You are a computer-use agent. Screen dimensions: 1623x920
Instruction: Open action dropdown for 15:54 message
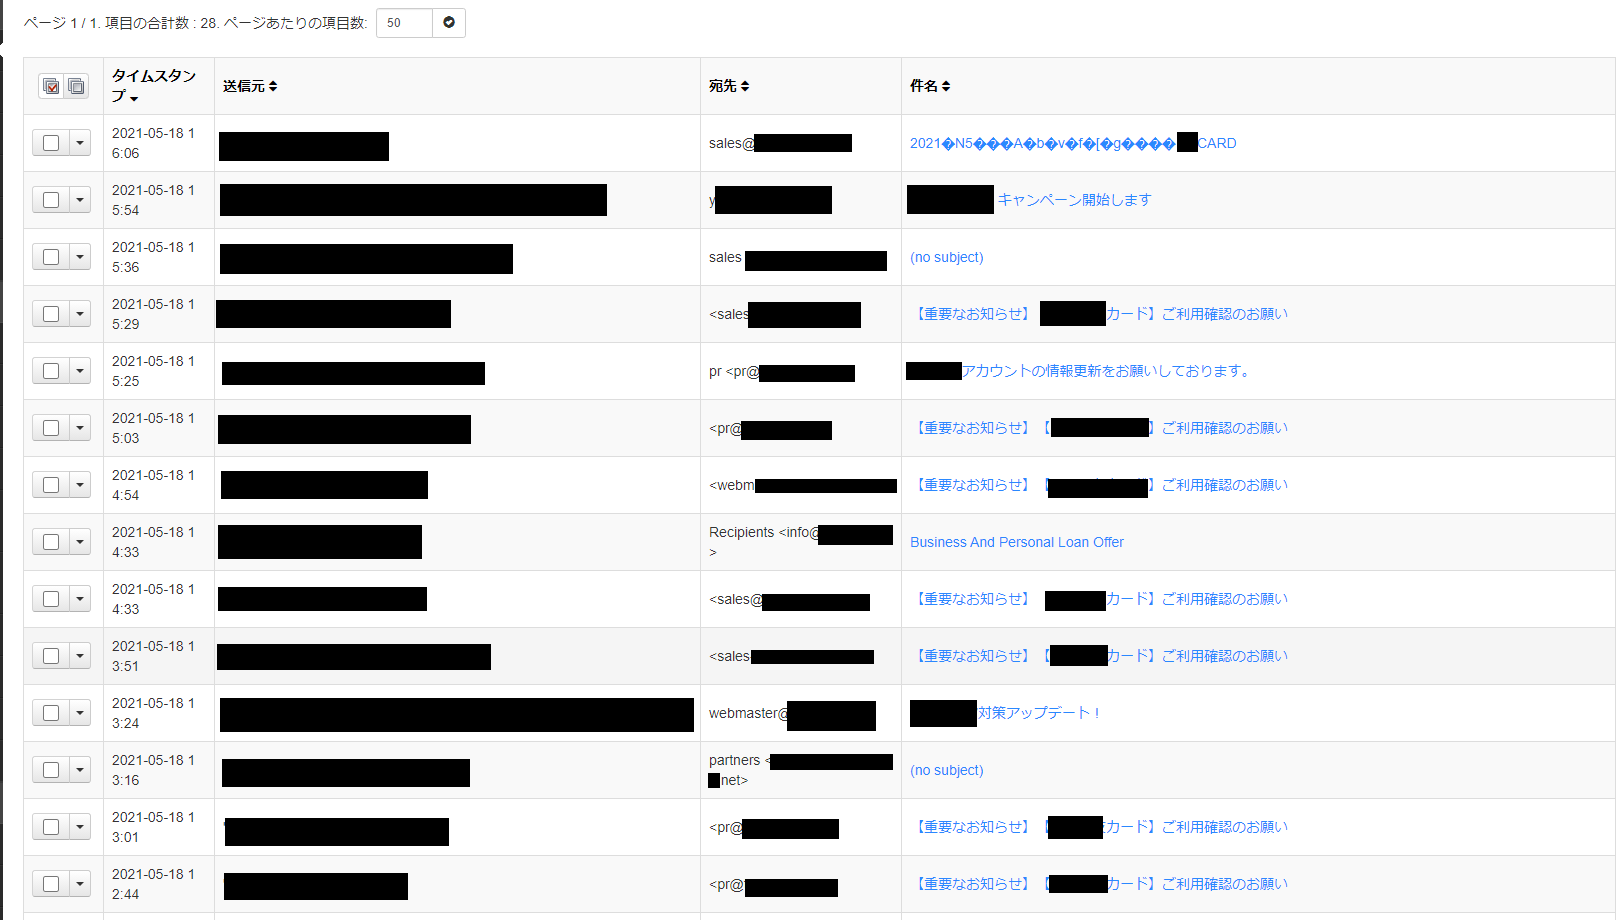pos(80,200)
